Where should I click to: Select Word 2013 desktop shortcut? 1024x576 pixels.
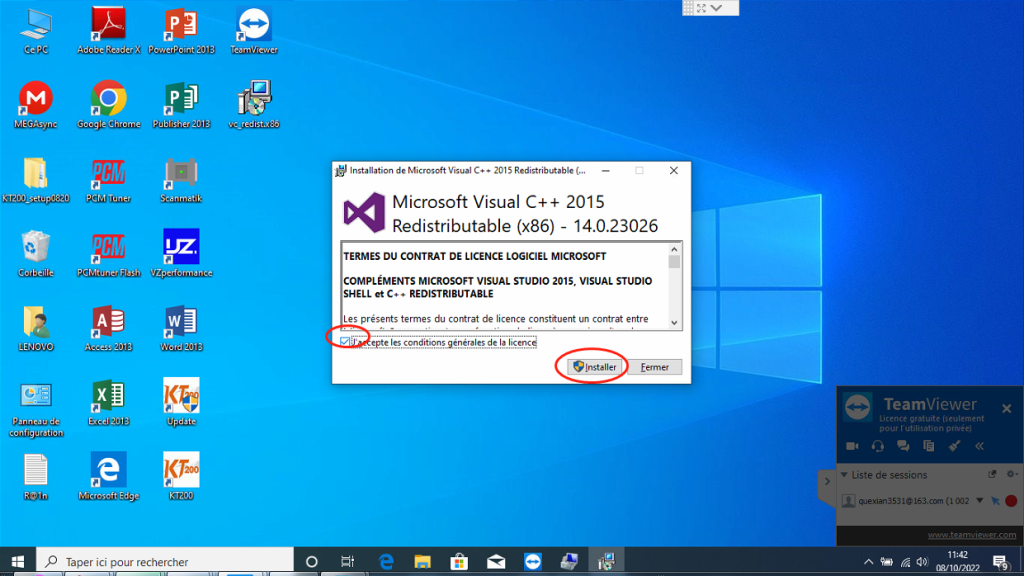point(182,328)
